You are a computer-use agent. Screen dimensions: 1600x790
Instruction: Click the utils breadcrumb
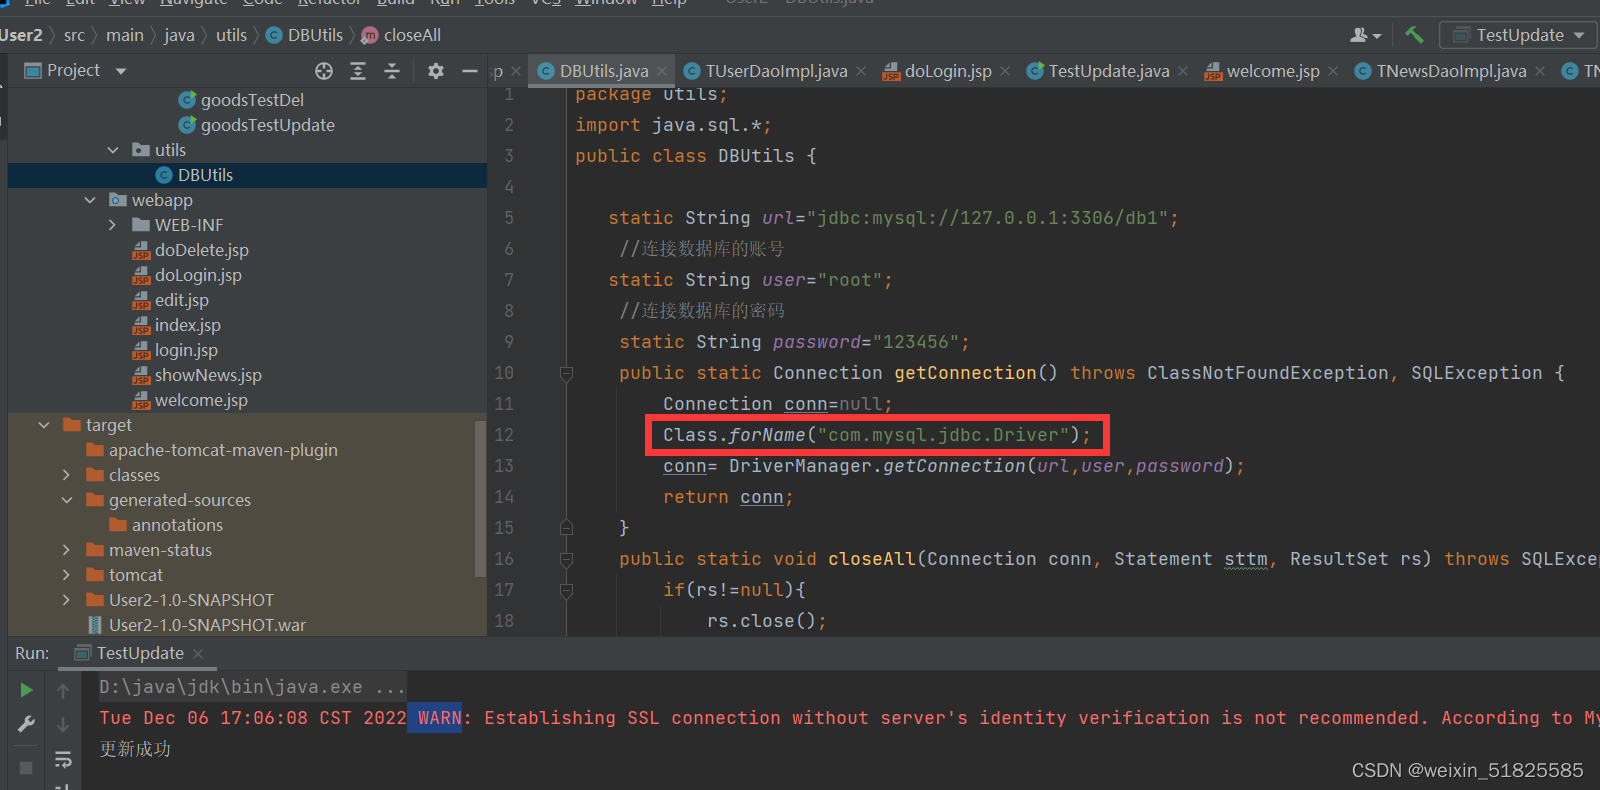(231, 35)
